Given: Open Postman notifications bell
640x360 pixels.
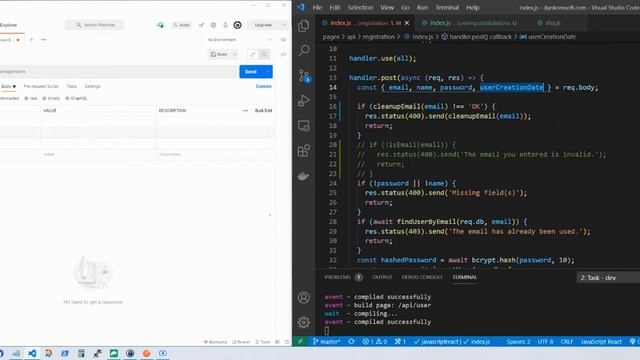Looking at the screenshot, I should click(x=225, y=25).
